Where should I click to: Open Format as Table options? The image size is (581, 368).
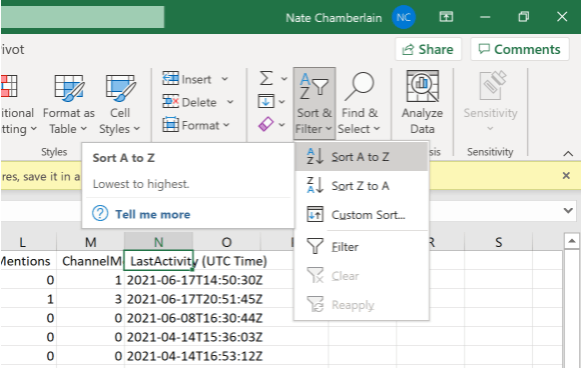pyautogui.click(x=69, y=104)
